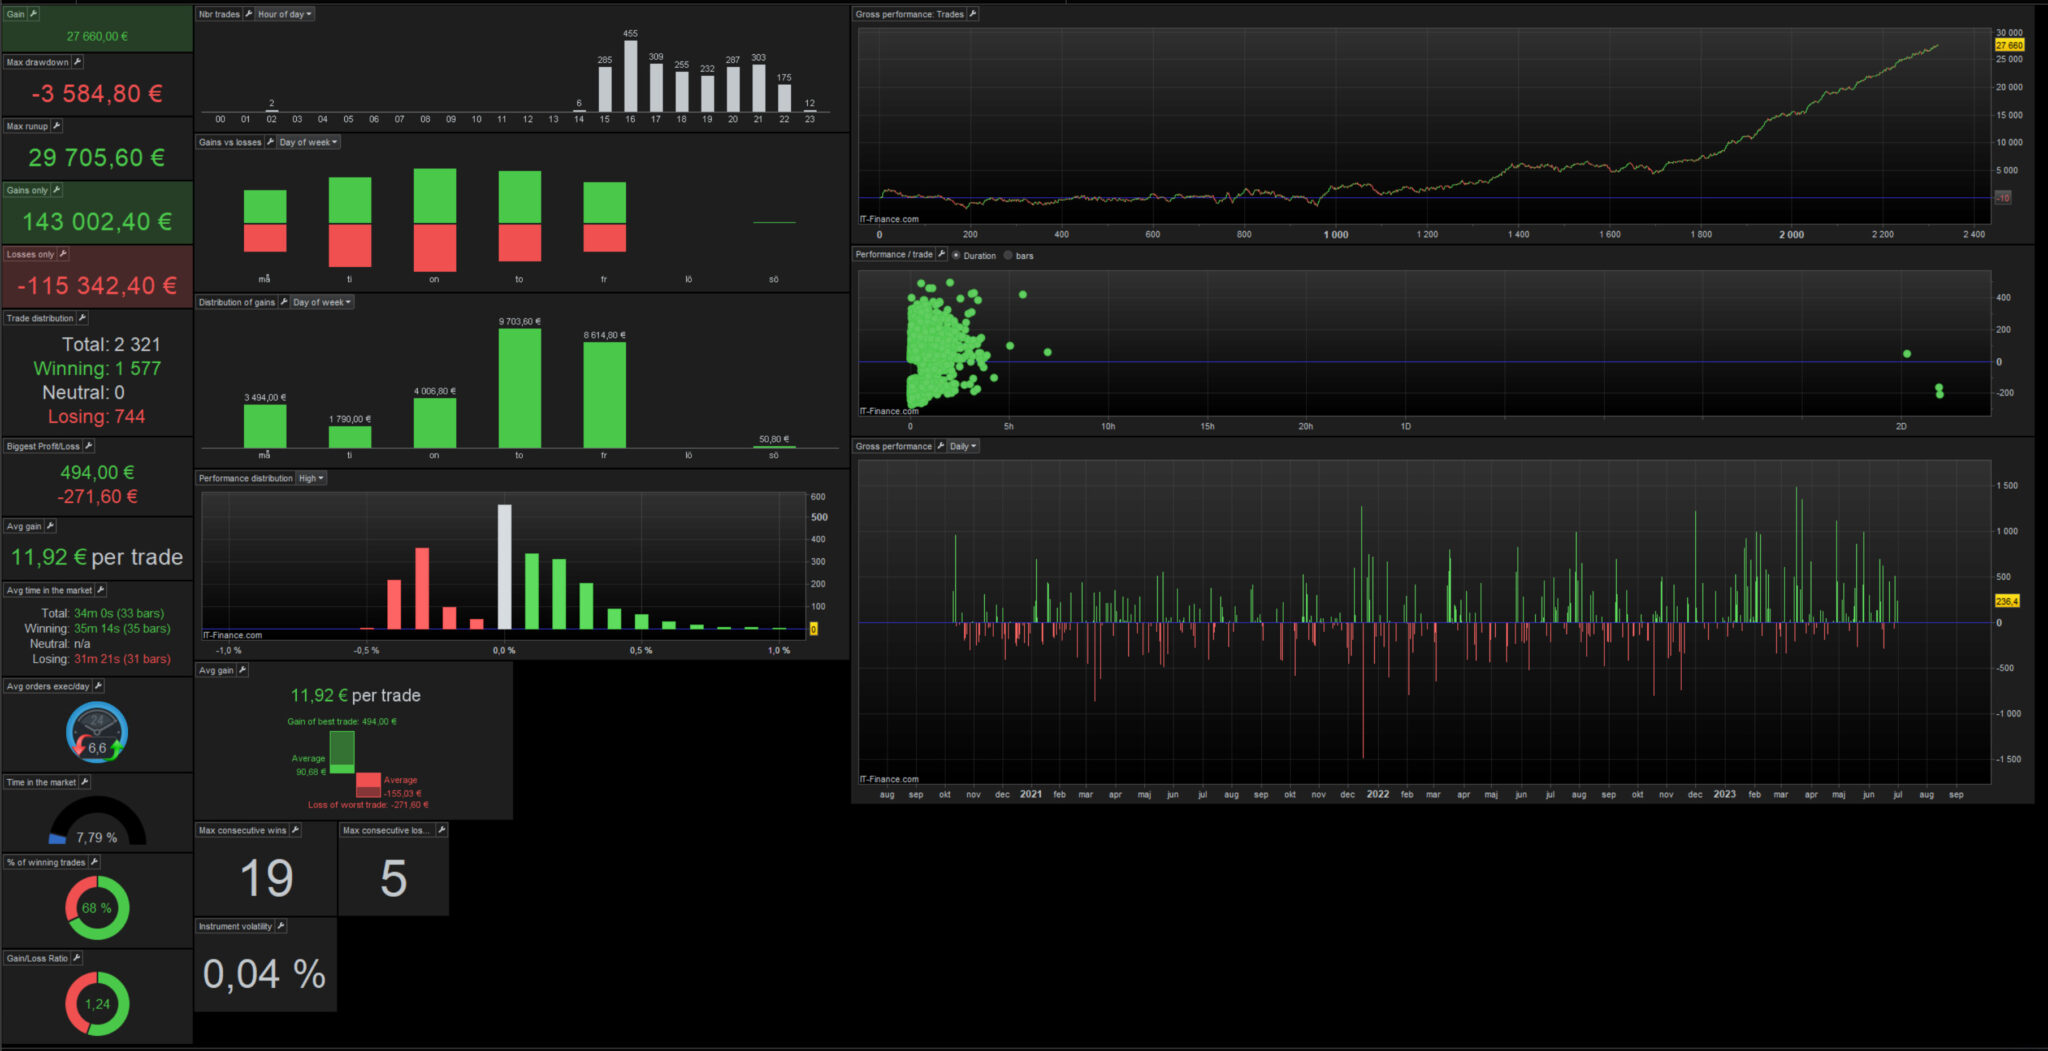Click the Trade distribution wrench icon
2048x1051 pixels.
pyautogui.click(x=82, y=318)
